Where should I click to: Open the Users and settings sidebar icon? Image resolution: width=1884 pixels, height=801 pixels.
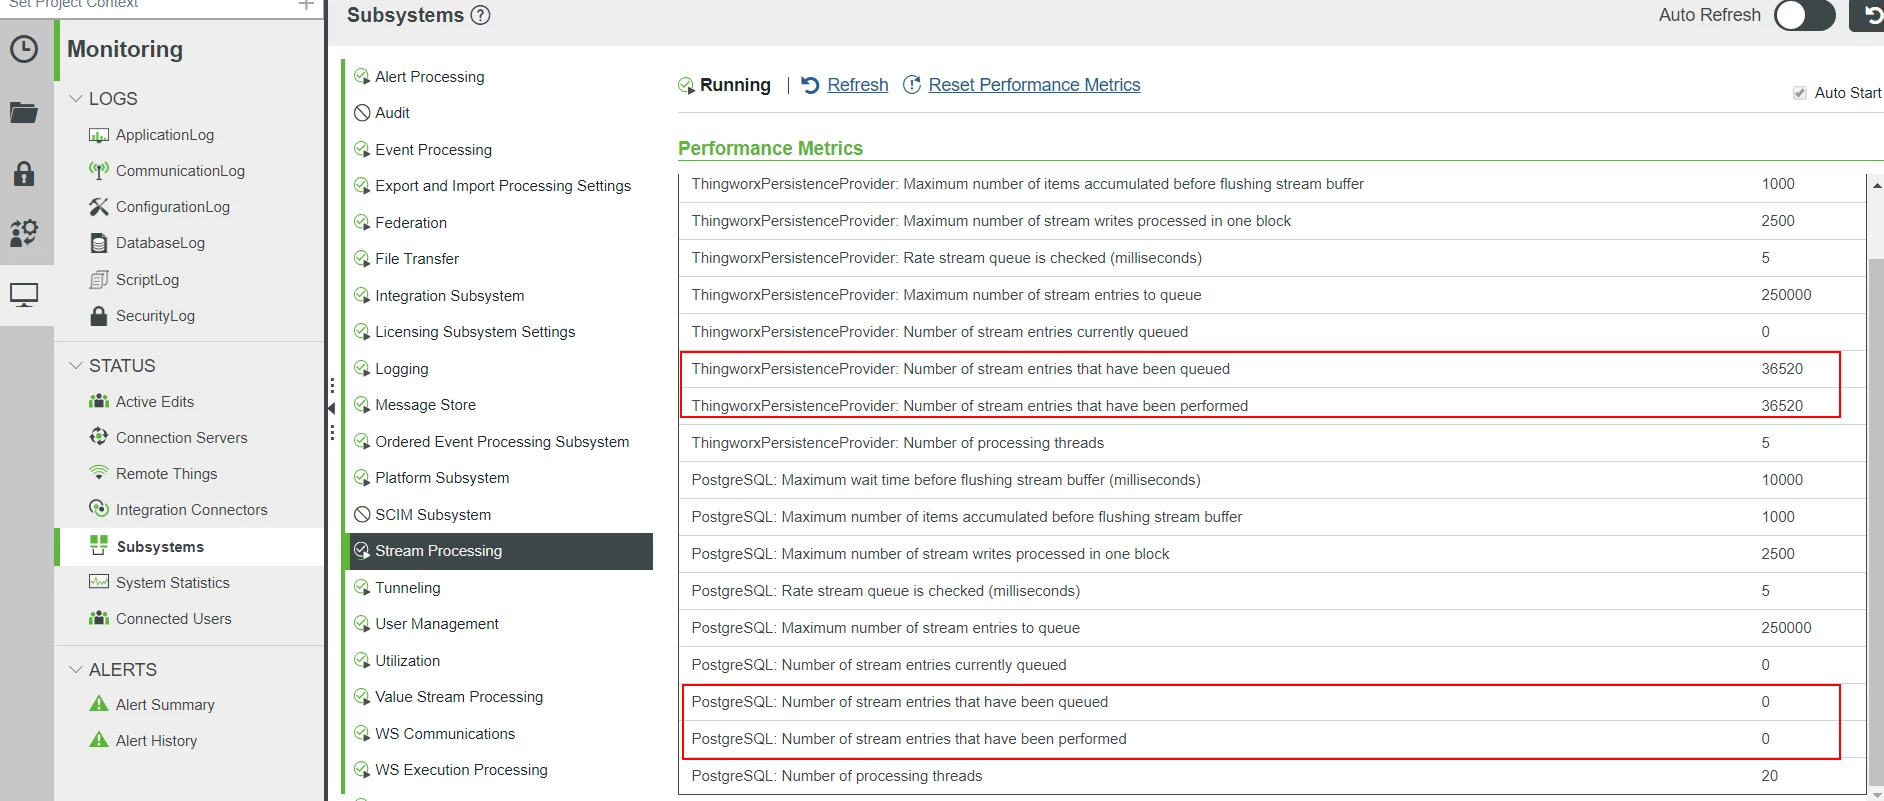pyautogui.click(x=24, y=233)
